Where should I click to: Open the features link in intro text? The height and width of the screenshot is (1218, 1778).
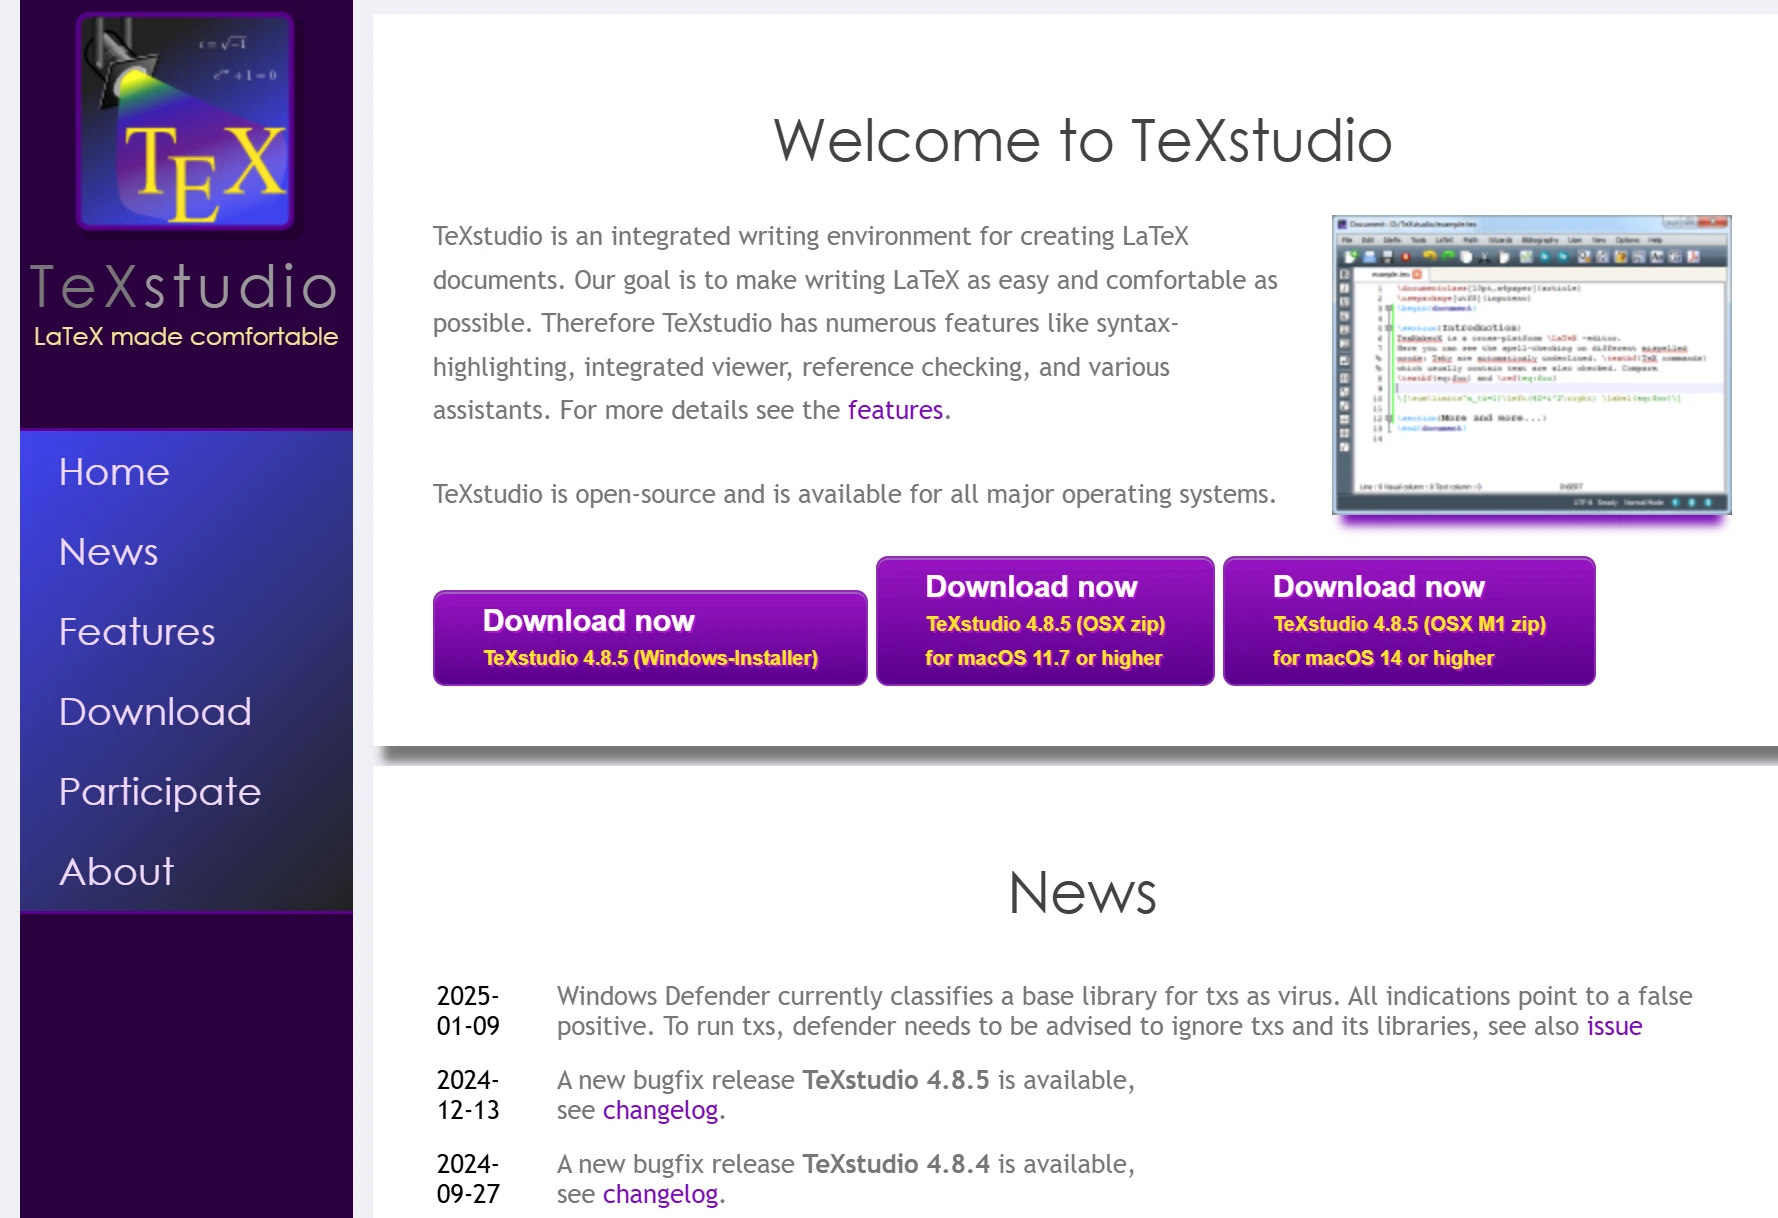pos(895,410)
